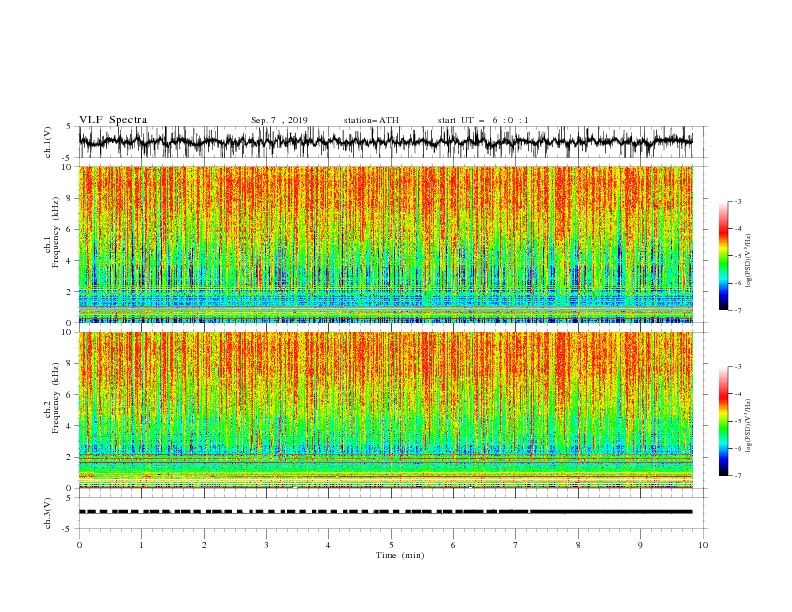Click the time axis tick label '1'
This screenshot has width=792, height=612.
tap(141, 545)
